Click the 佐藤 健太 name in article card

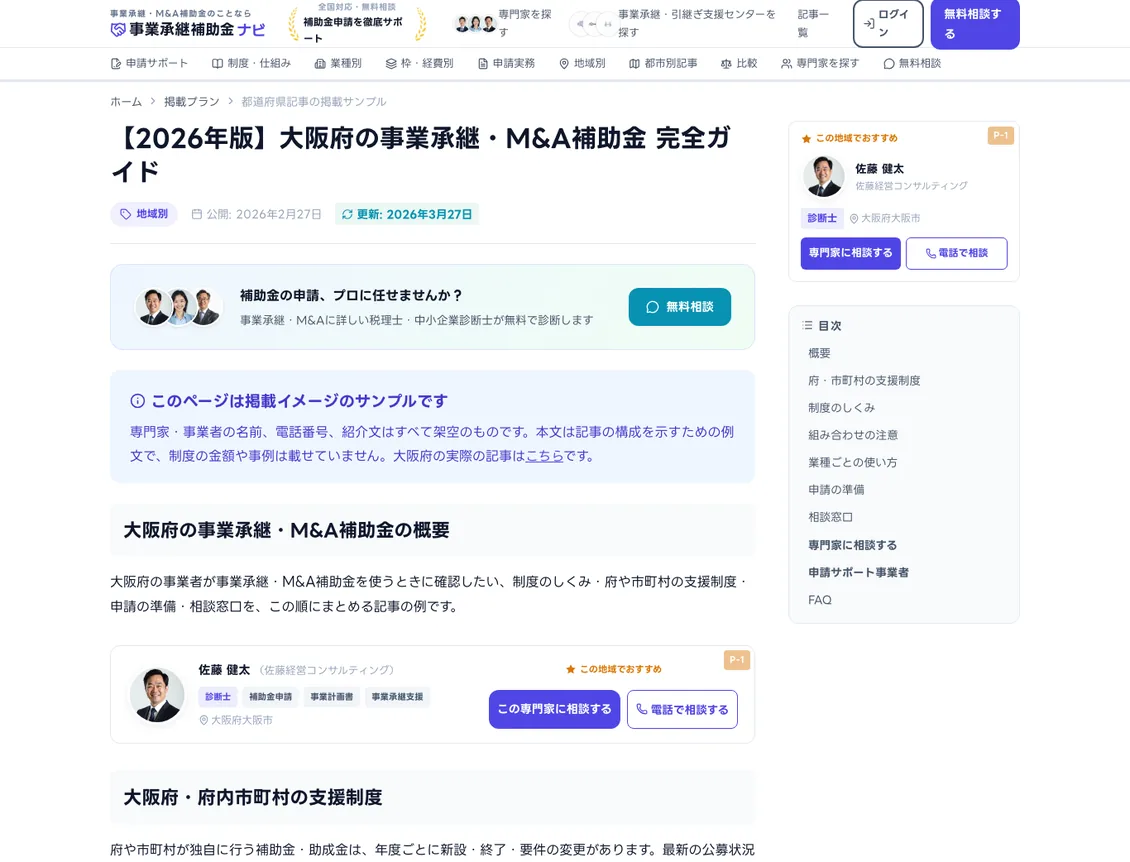point(224,670)
